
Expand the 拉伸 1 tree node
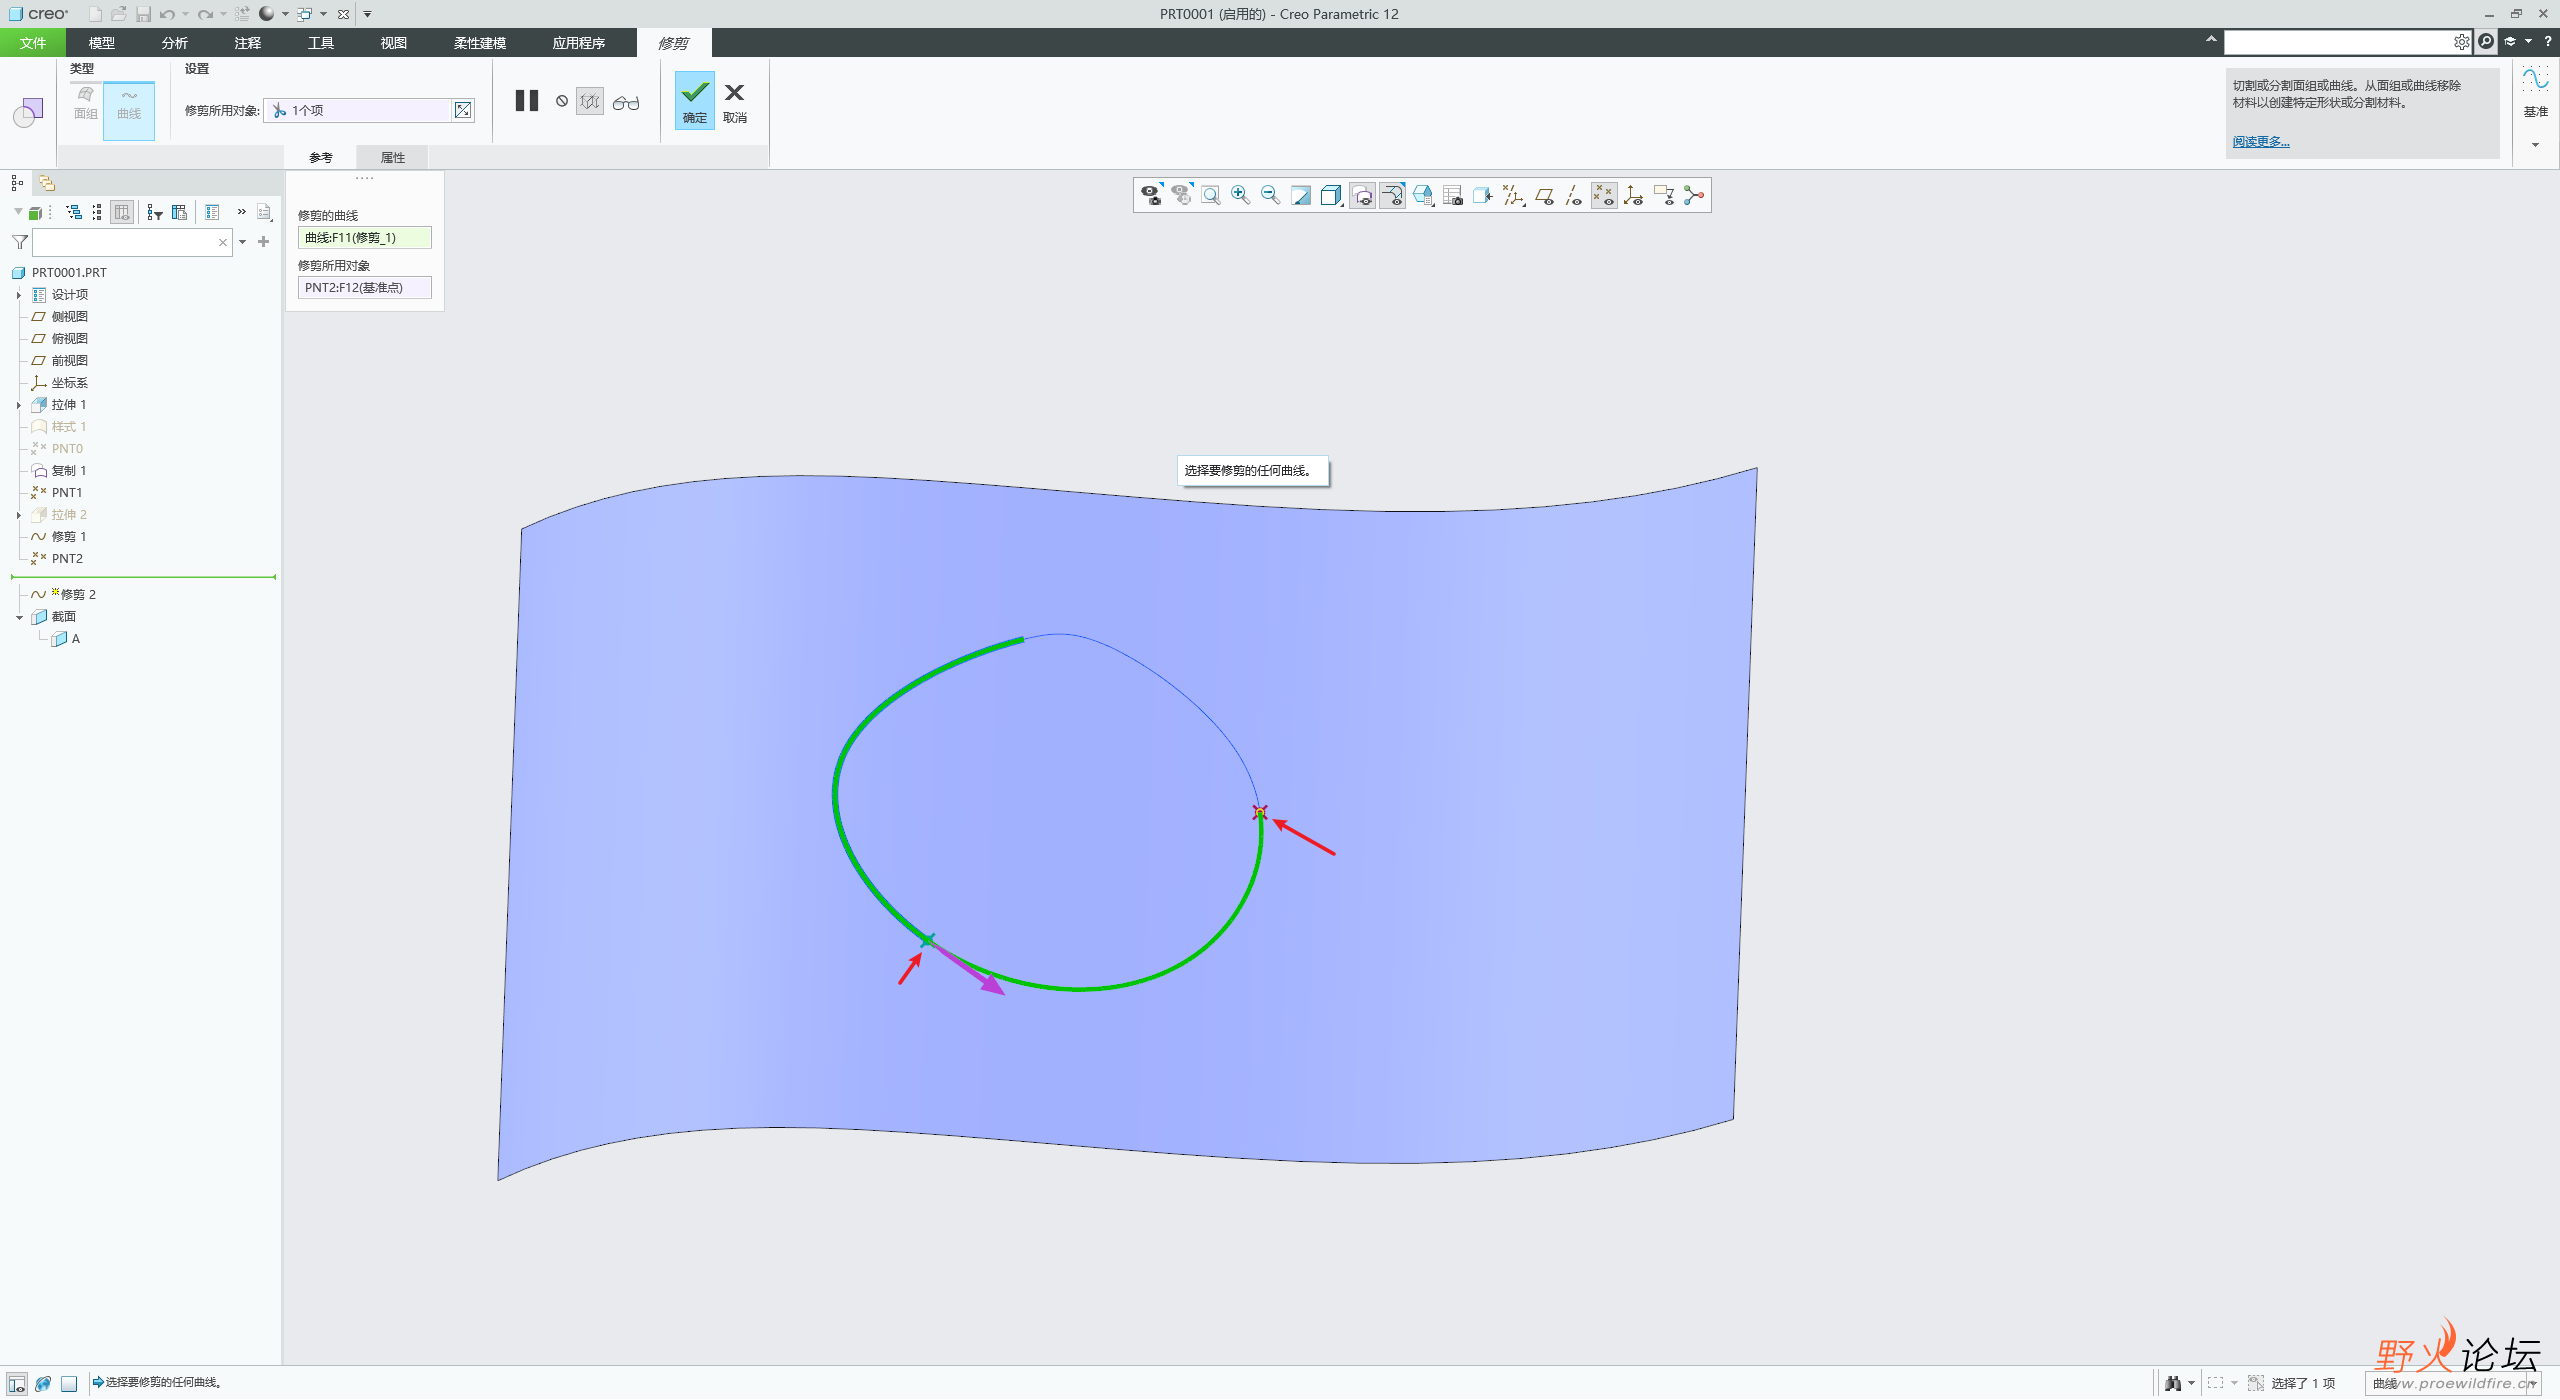(x=18, y=405)
